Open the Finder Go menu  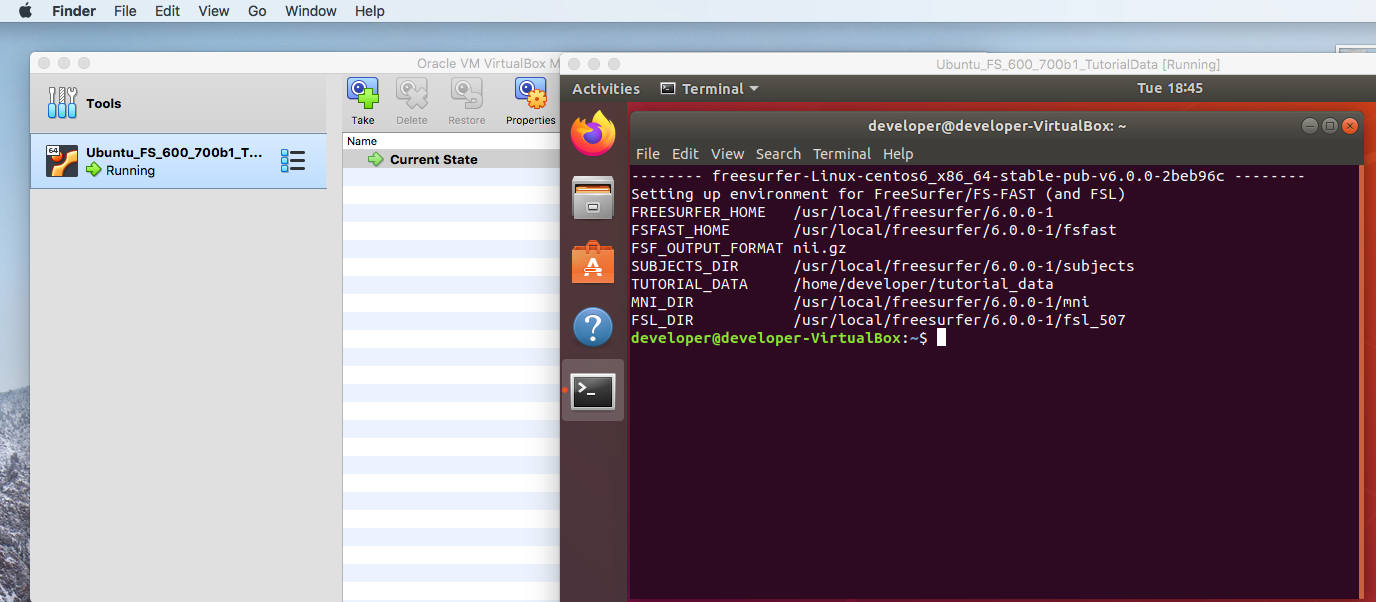[257, 11]
